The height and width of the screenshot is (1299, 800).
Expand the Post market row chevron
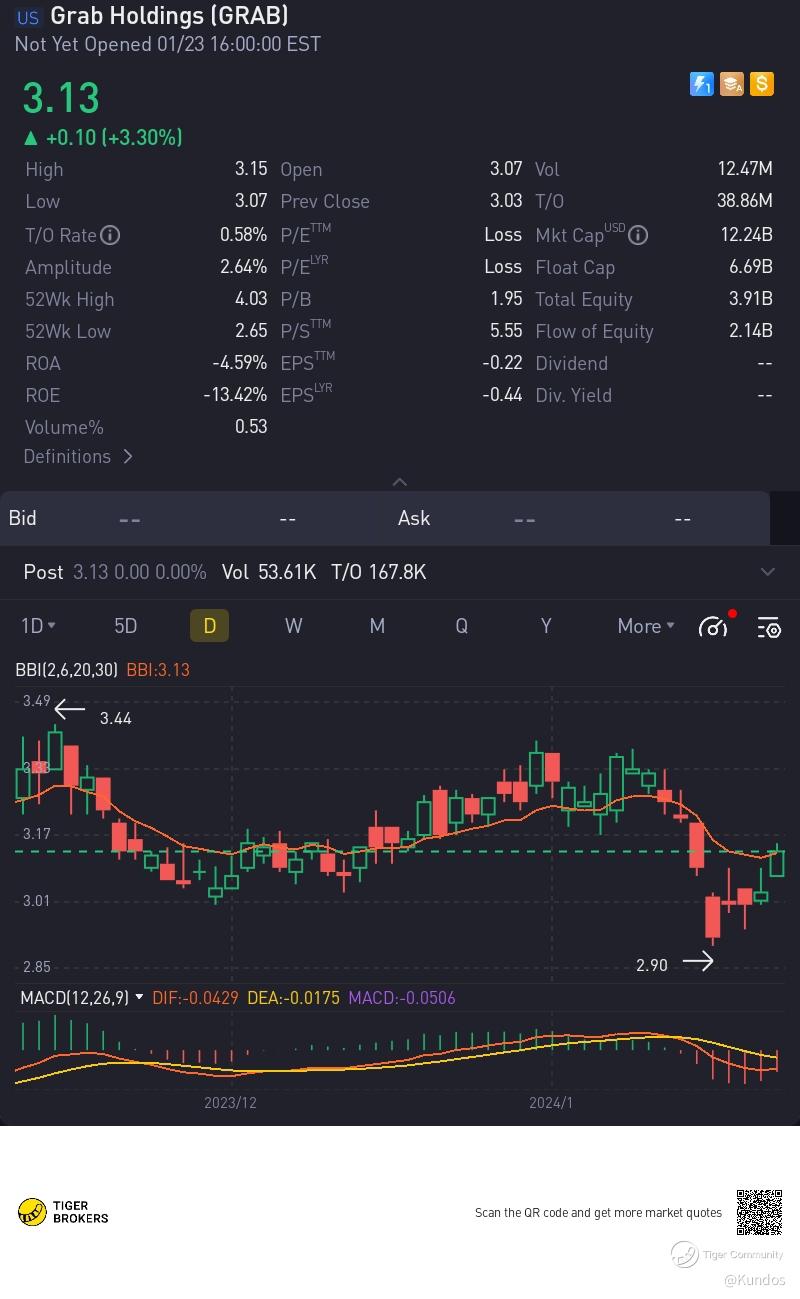coord(768,572)
